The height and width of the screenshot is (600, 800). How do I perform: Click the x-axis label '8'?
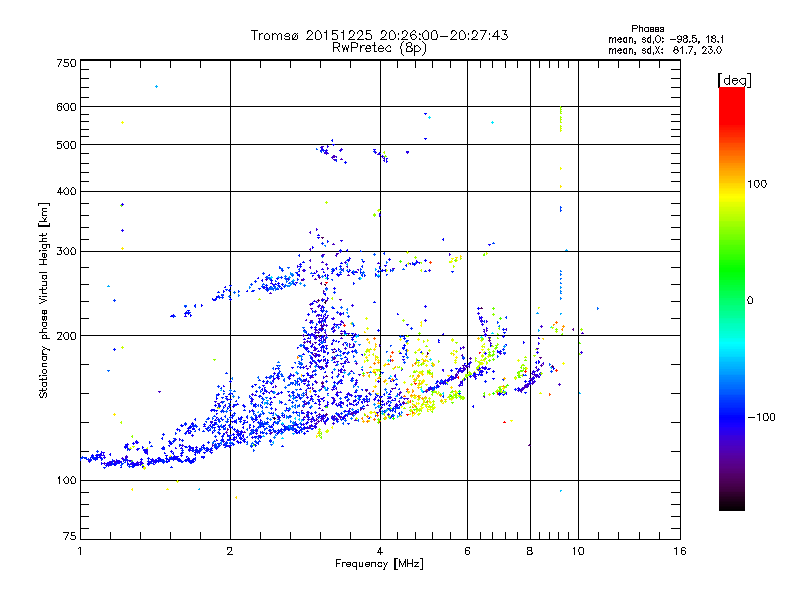(x=530, y=551)
